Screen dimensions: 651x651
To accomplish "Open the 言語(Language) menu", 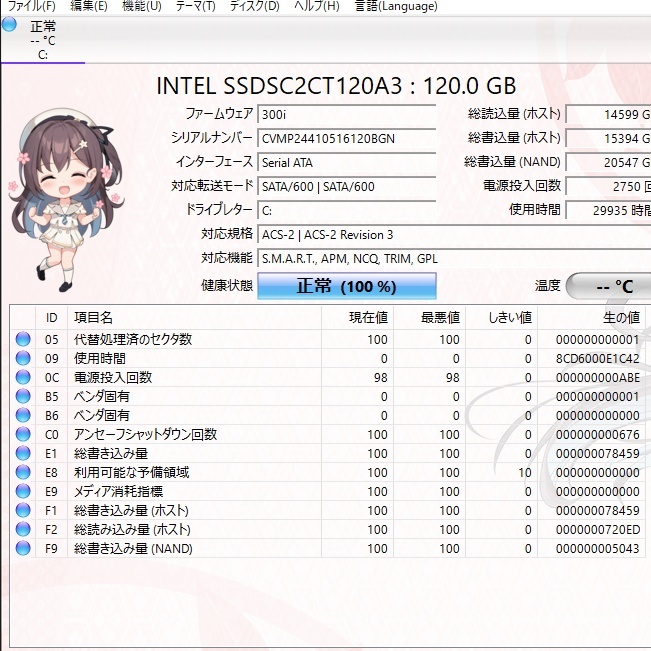I will (x=396, y=6).
